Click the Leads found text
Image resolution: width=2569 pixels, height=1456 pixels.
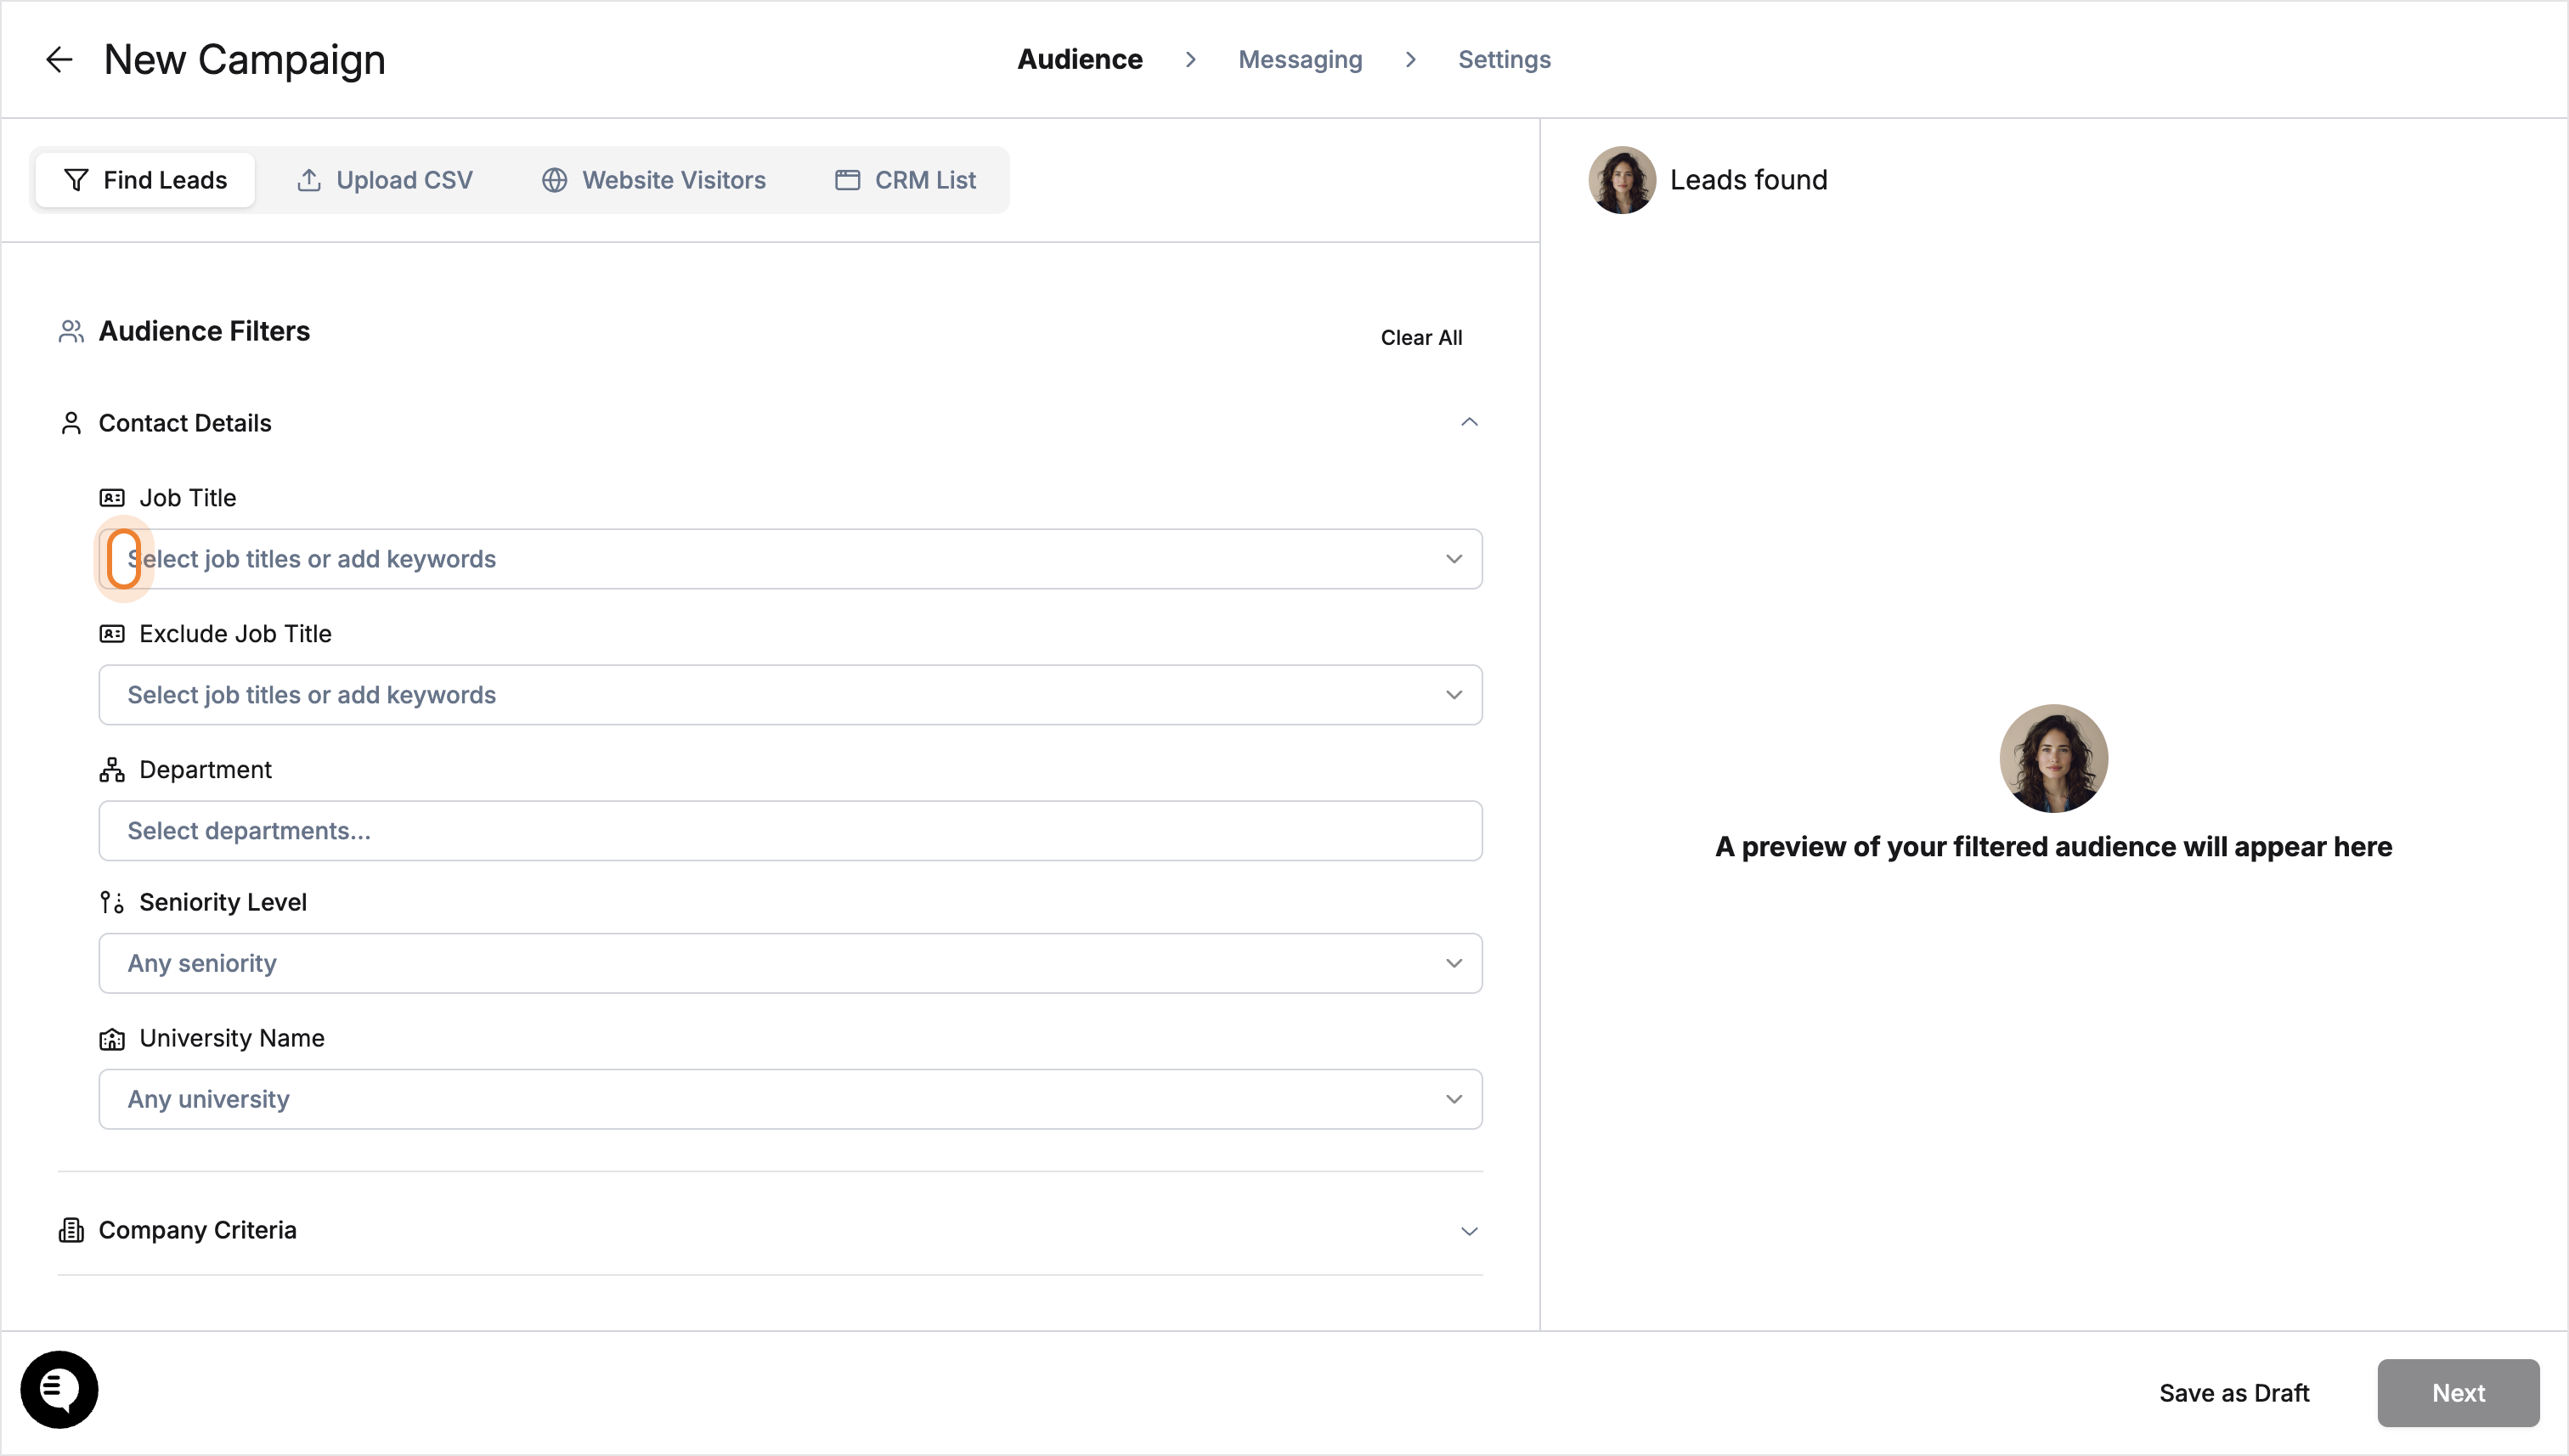coord(1748,180)
